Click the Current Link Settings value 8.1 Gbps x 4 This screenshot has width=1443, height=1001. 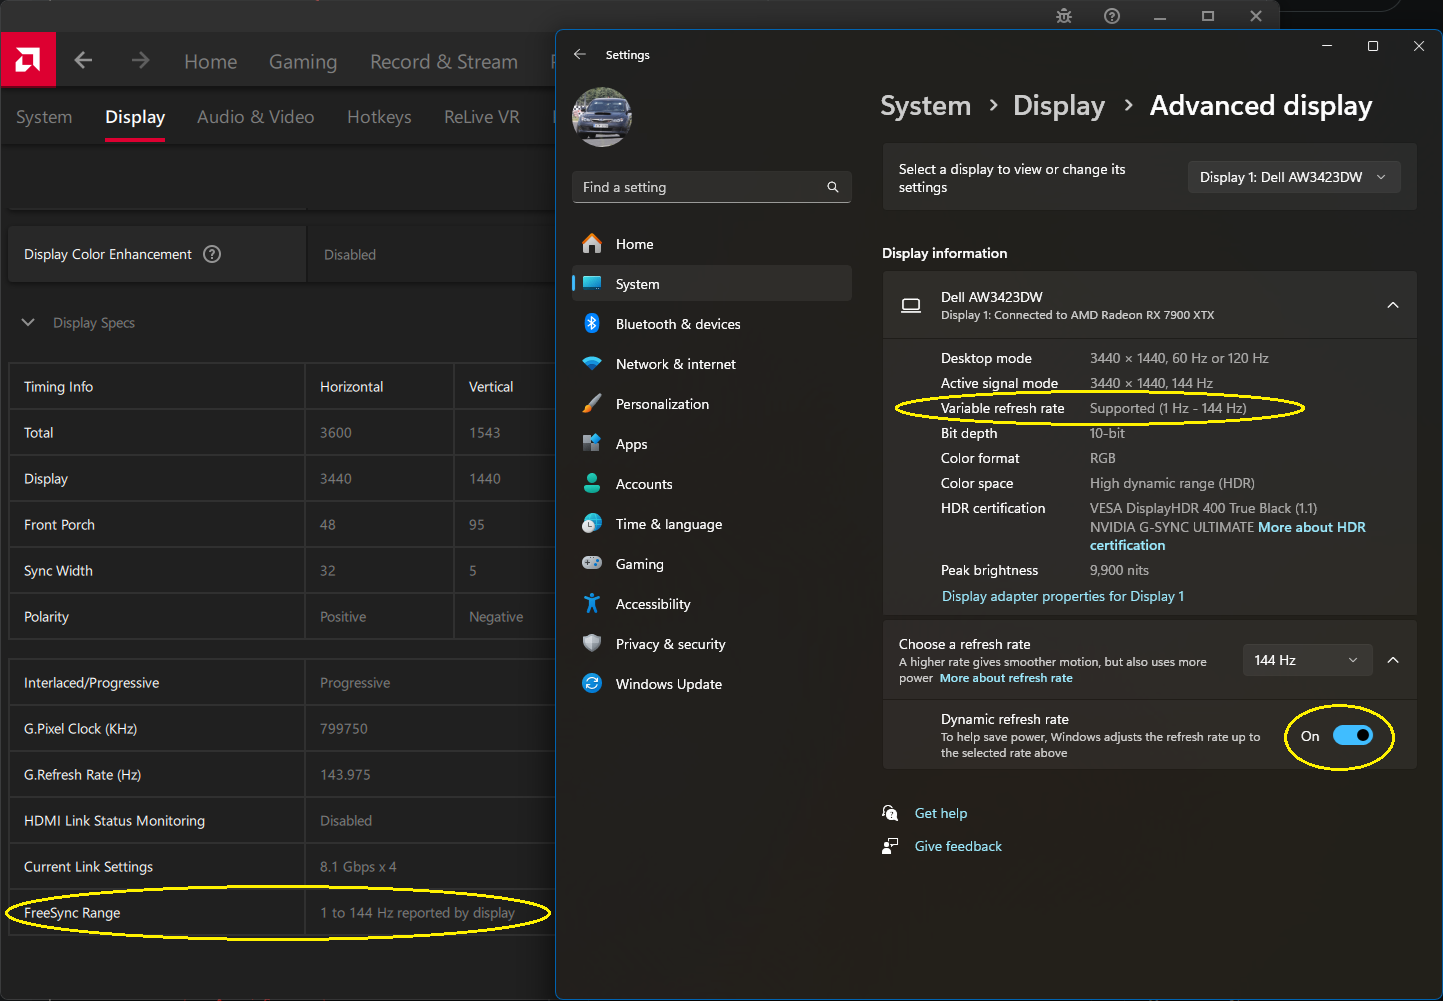(358, 867)
